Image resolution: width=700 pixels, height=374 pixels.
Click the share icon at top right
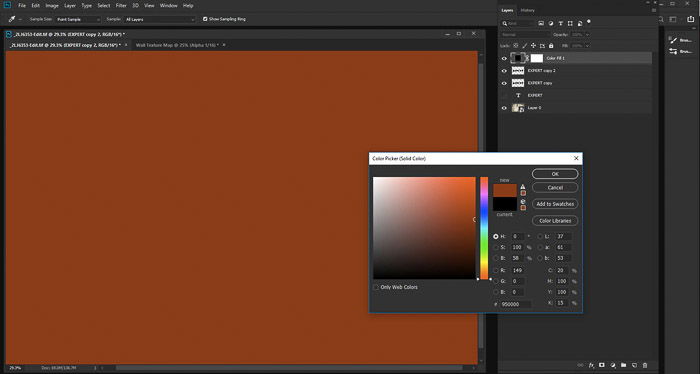691,19
